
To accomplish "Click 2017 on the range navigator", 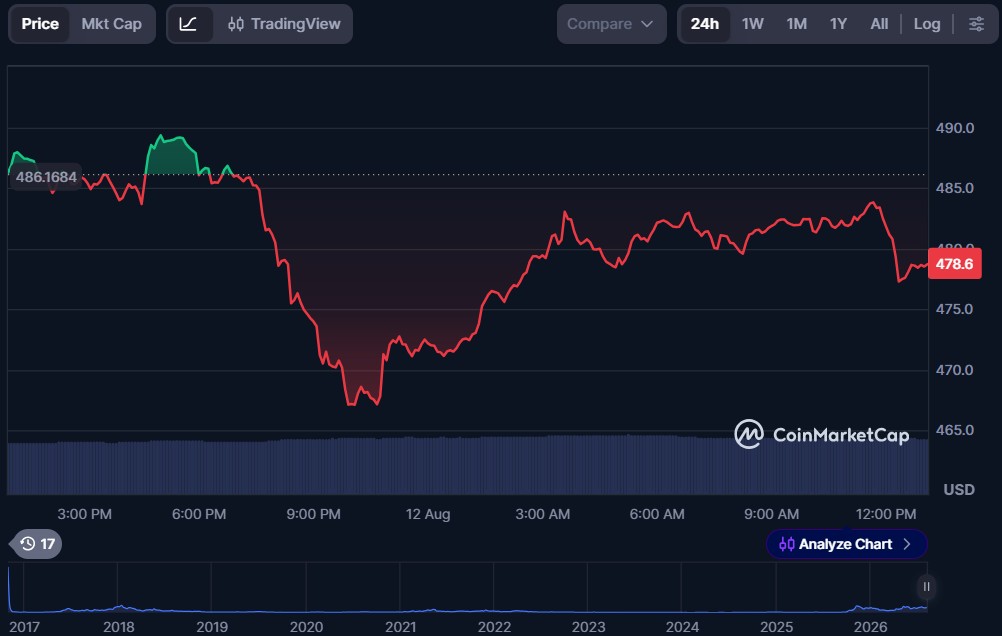I will [24, 627].
